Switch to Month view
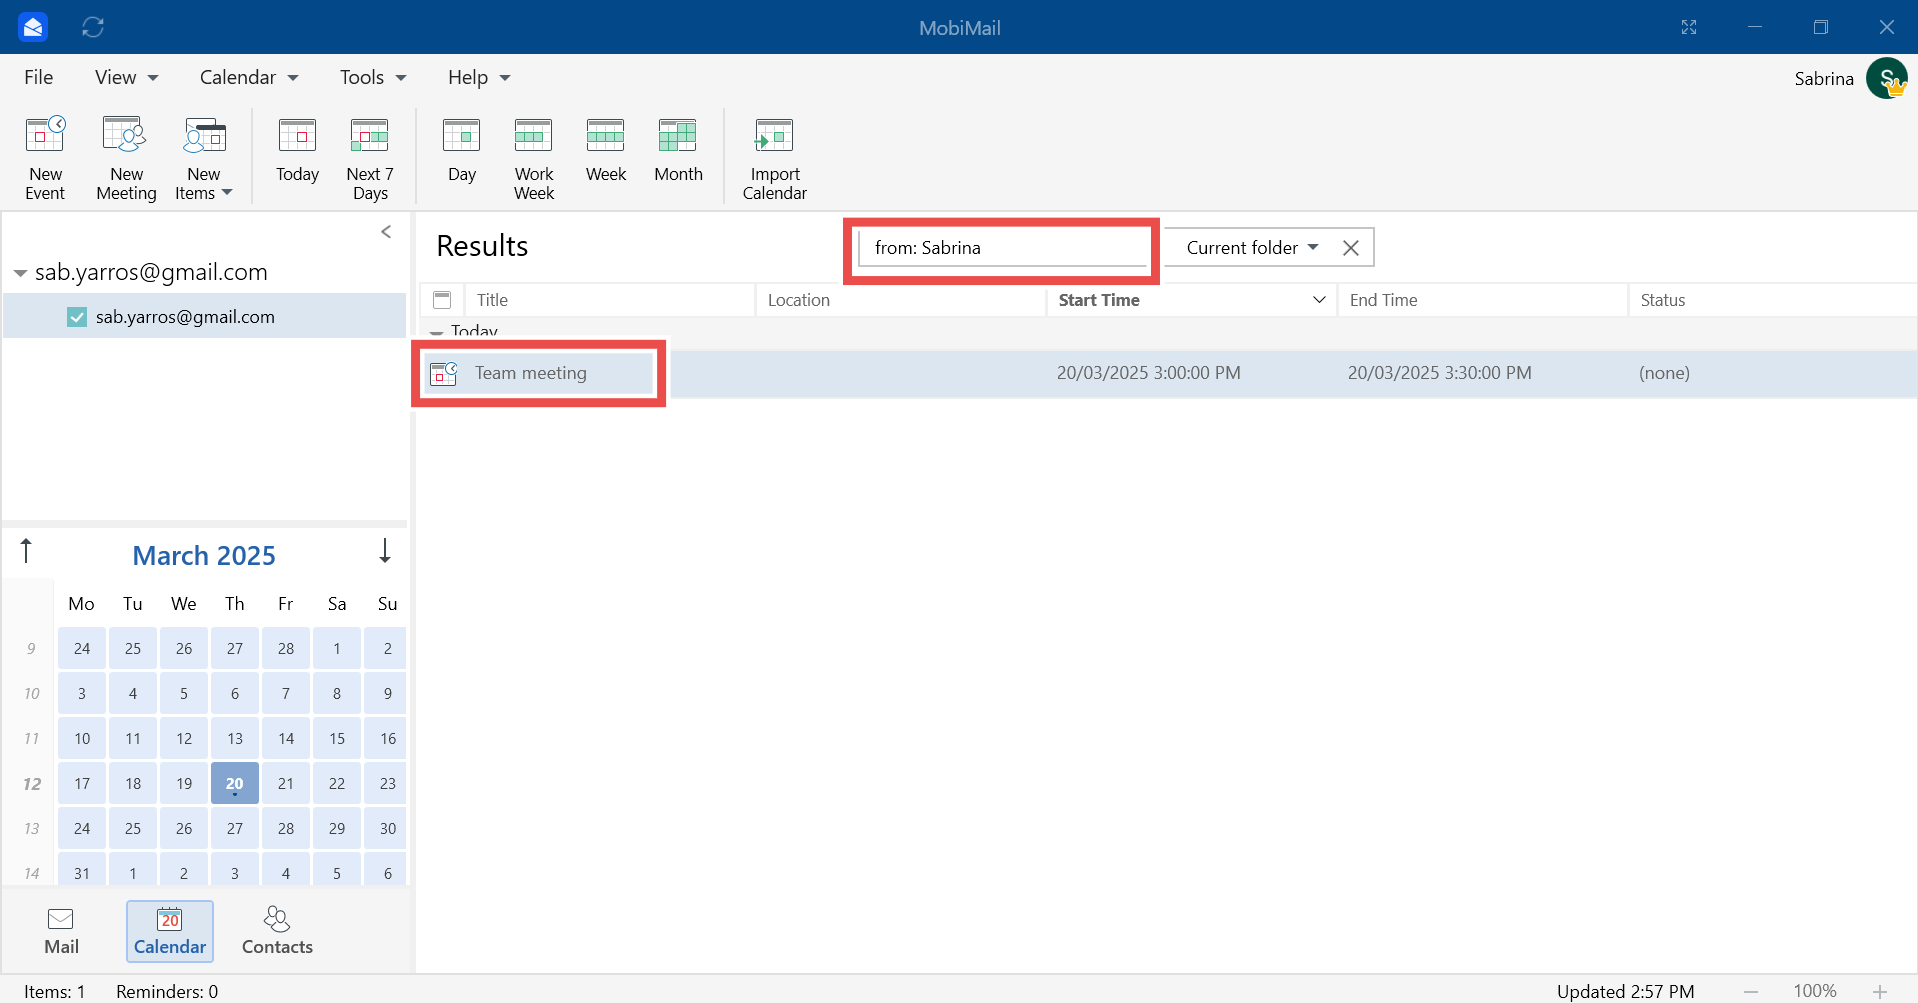The height and width of the screenshot is (1003, 1918). (x=678, y=150)
